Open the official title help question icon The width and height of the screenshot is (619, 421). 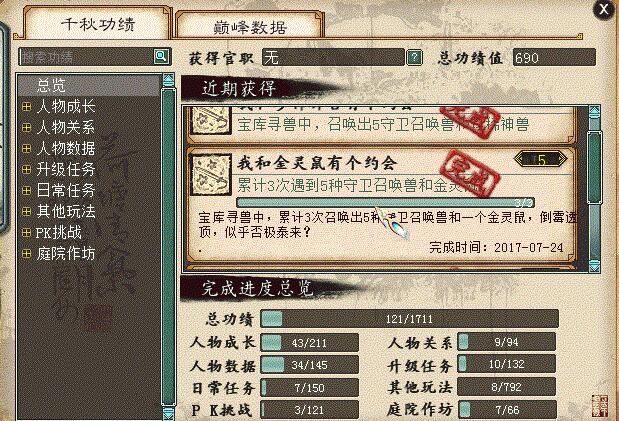414,58
